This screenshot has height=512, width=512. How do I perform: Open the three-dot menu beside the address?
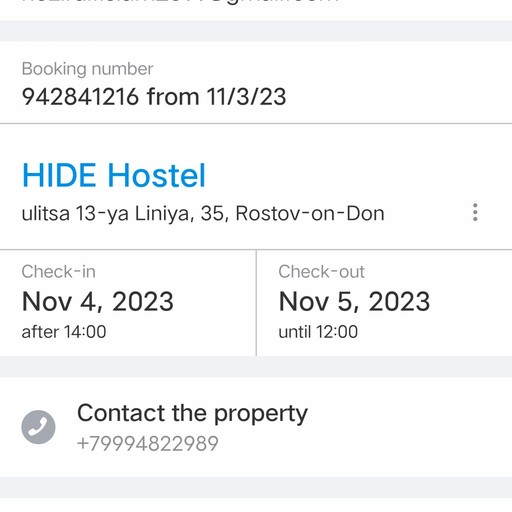(x=475, y=212)
